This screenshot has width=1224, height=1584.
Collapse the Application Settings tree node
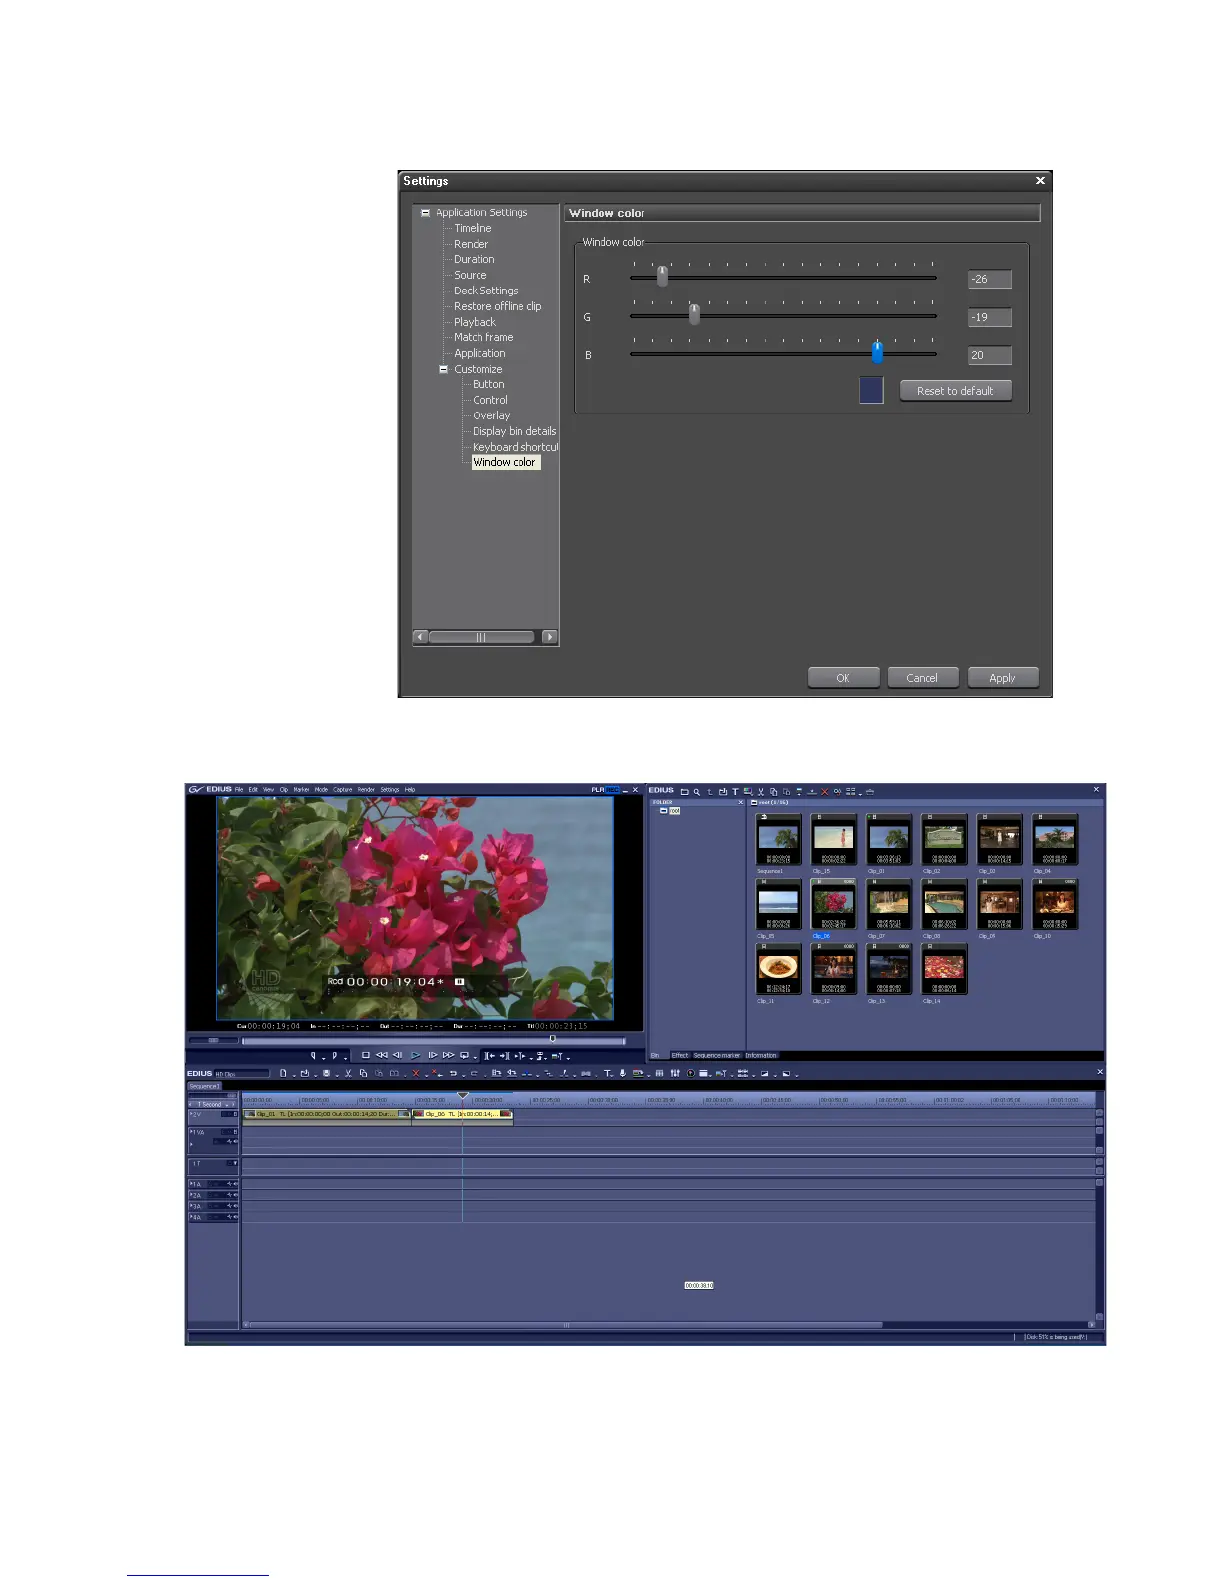(x=425, y=213)
